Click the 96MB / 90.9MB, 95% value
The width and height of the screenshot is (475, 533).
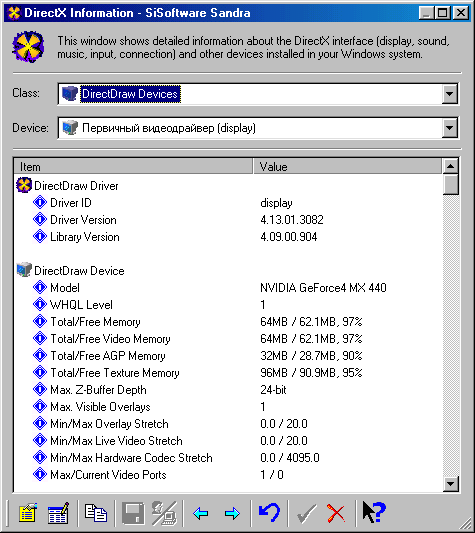311,373
